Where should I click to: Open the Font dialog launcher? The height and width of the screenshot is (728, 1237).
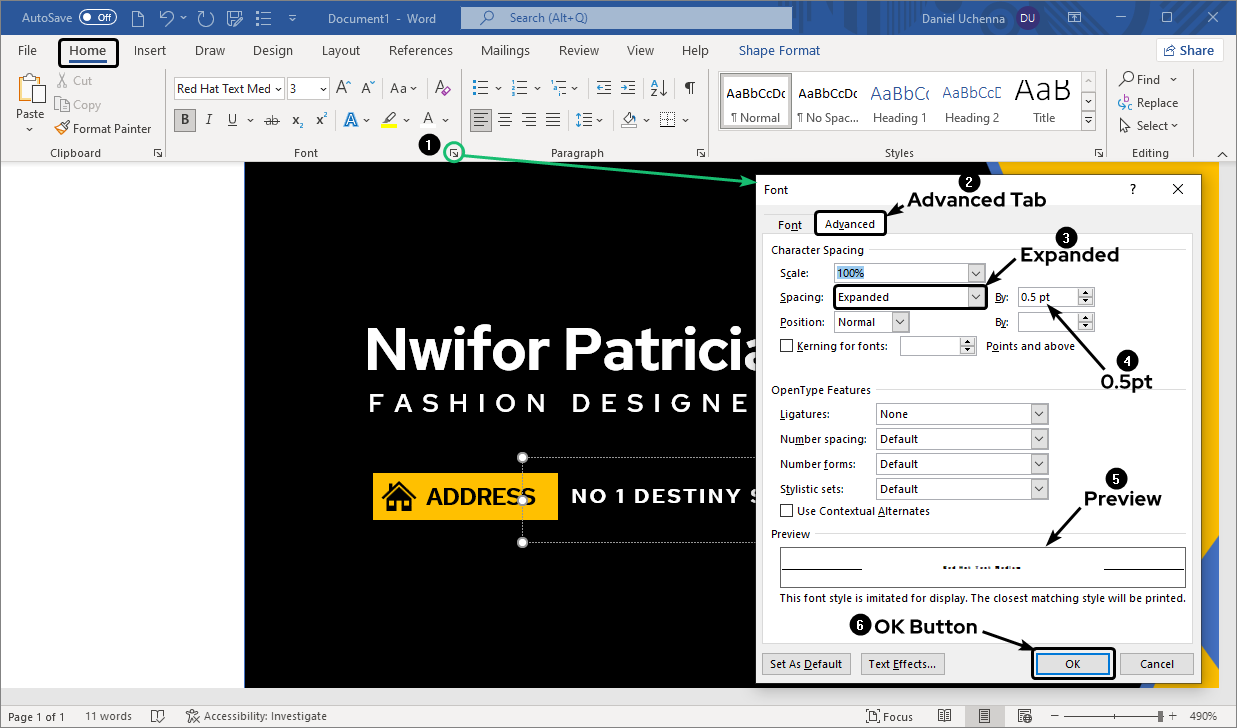click(454, 153)
